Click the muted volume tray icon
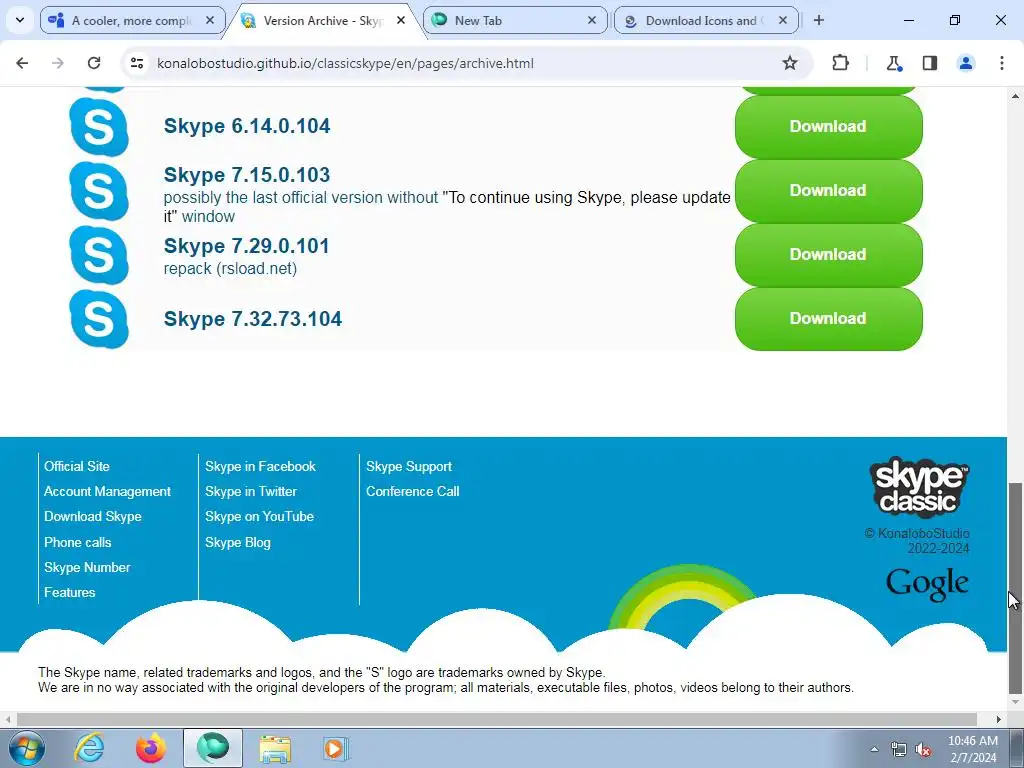The width and height of the screenshot is (1024, 768). (x=923, y=750)
